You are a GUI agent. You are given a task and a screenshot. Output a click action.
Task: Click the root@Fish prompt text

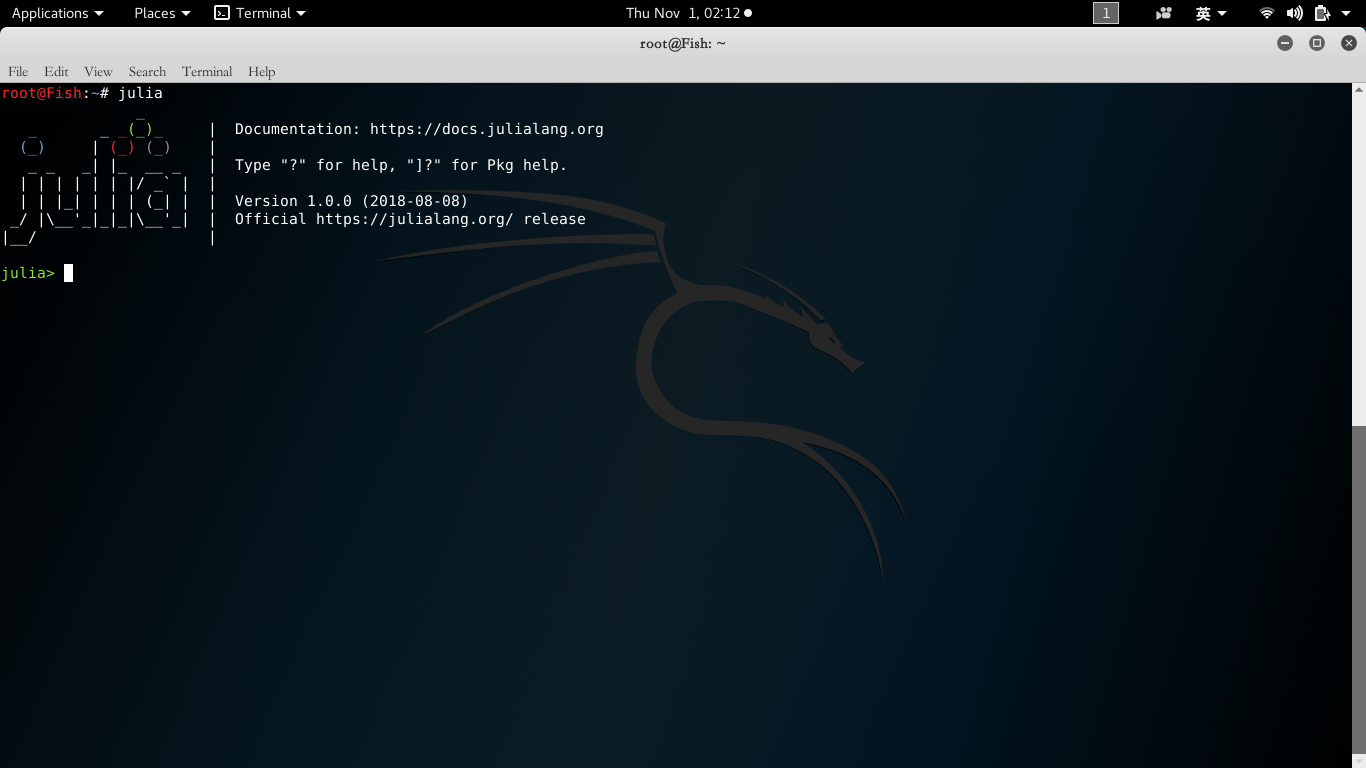point(41,93)
